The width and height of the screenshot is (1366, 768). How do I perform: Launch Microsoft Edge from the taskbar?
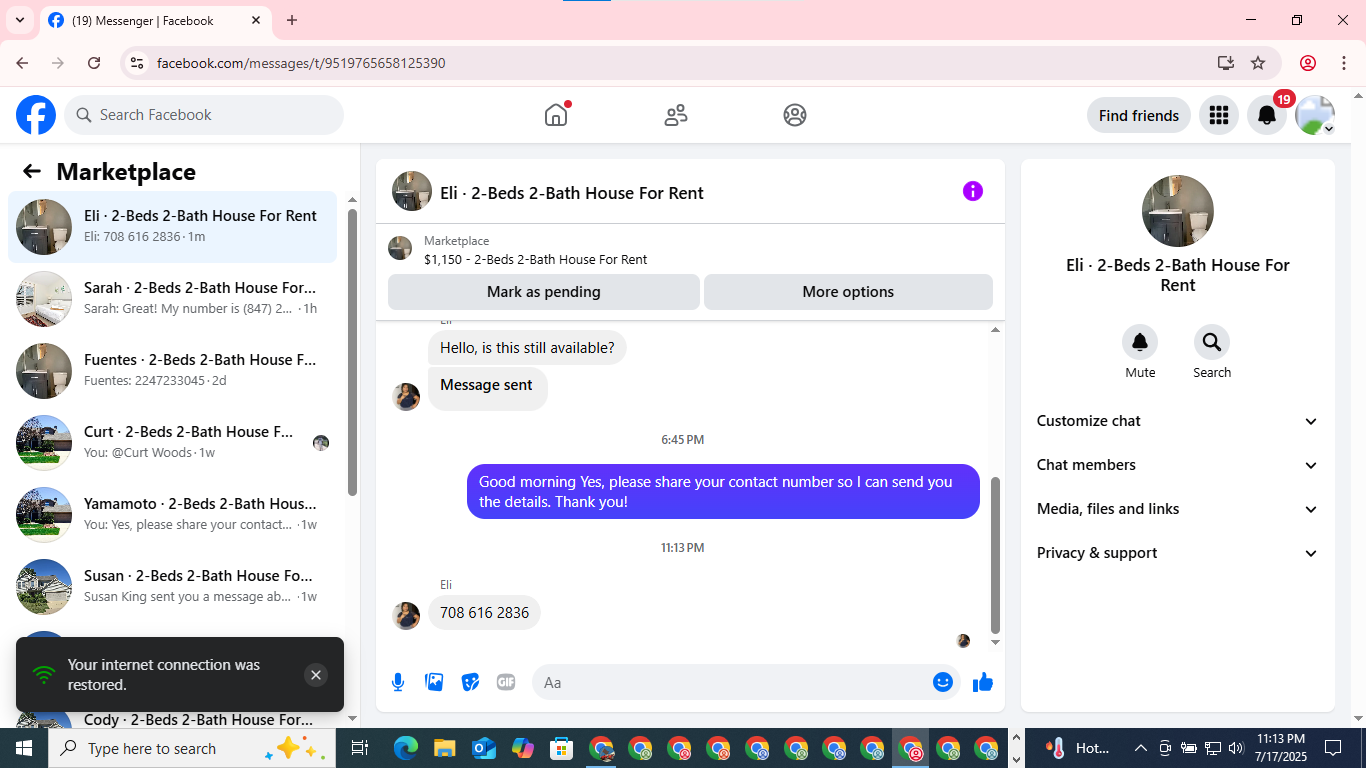pos(405,748)
